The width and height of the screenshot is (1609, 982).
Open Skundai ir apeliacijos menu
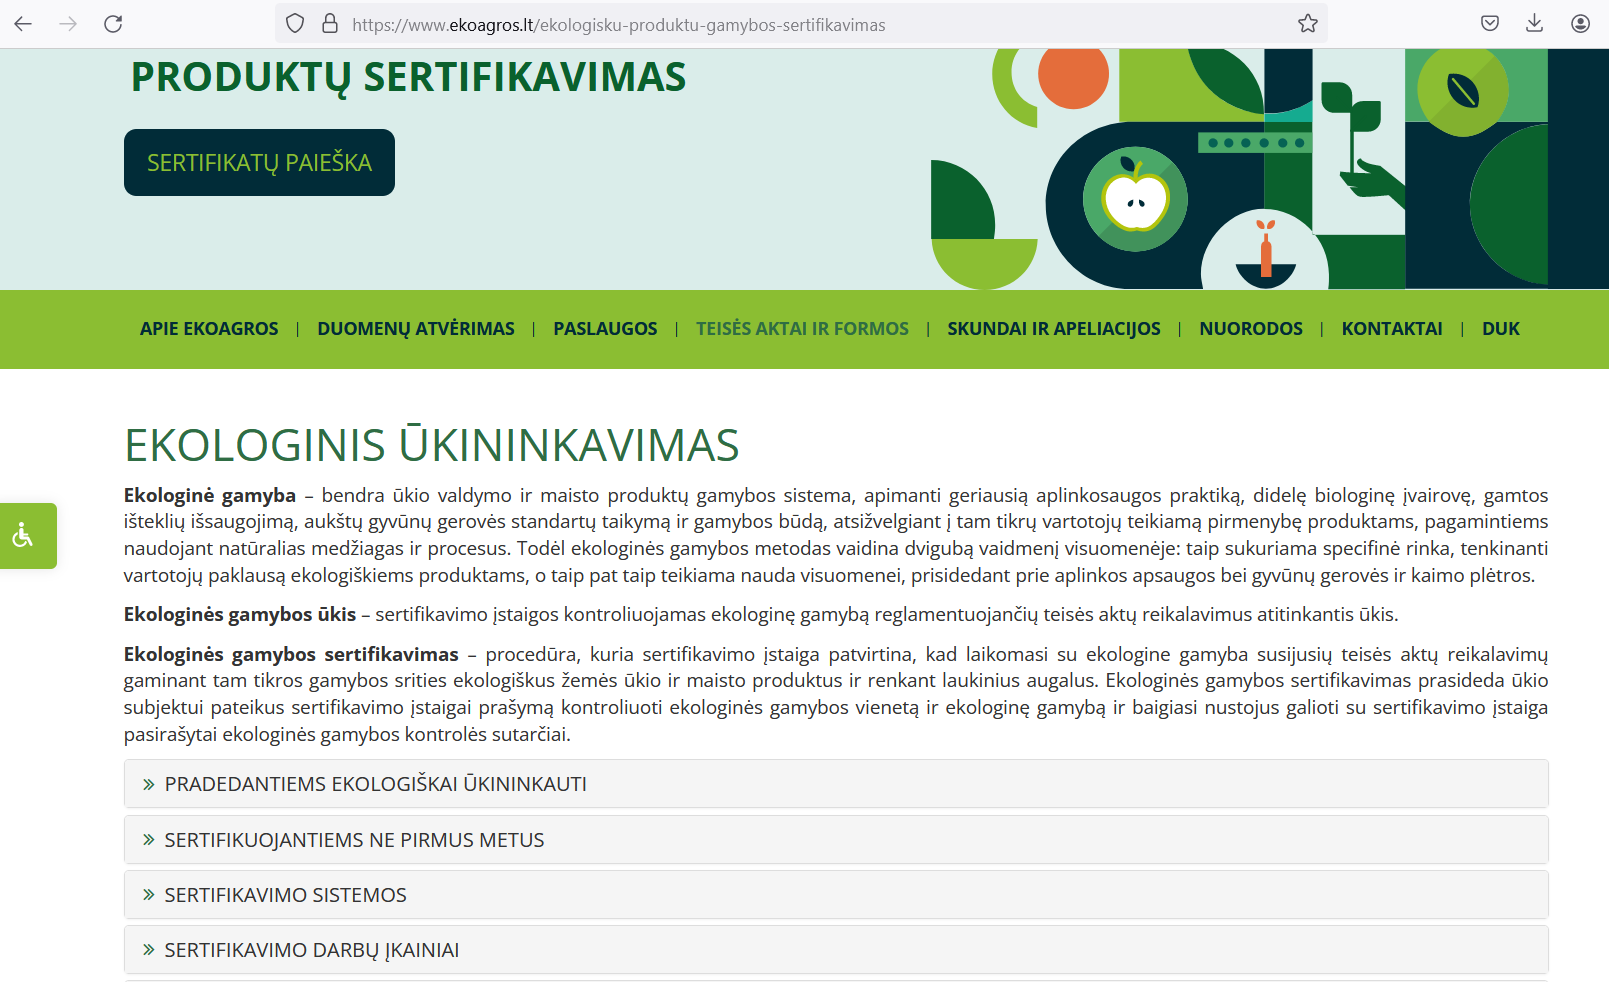pyautogui.click(x=1054, y=329)
